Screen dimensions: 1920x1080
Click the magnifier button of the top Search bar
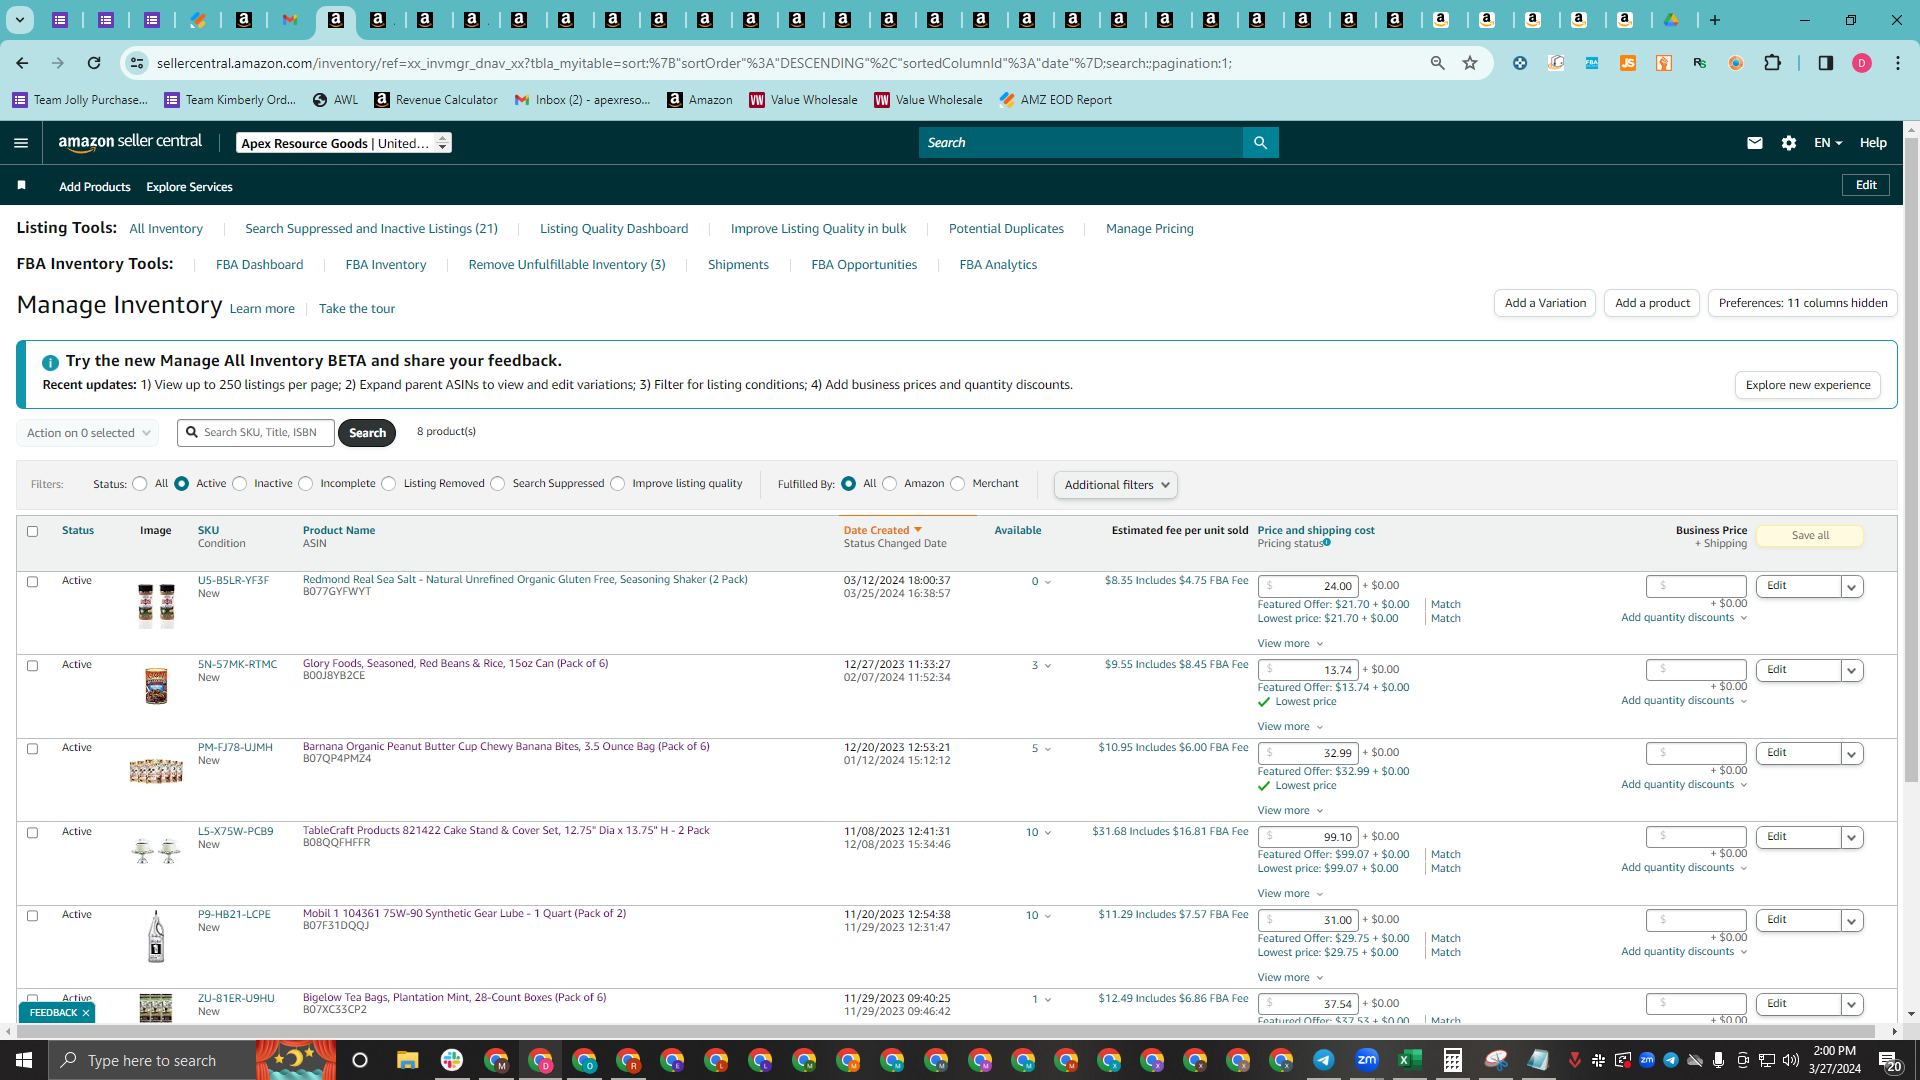1260,143
